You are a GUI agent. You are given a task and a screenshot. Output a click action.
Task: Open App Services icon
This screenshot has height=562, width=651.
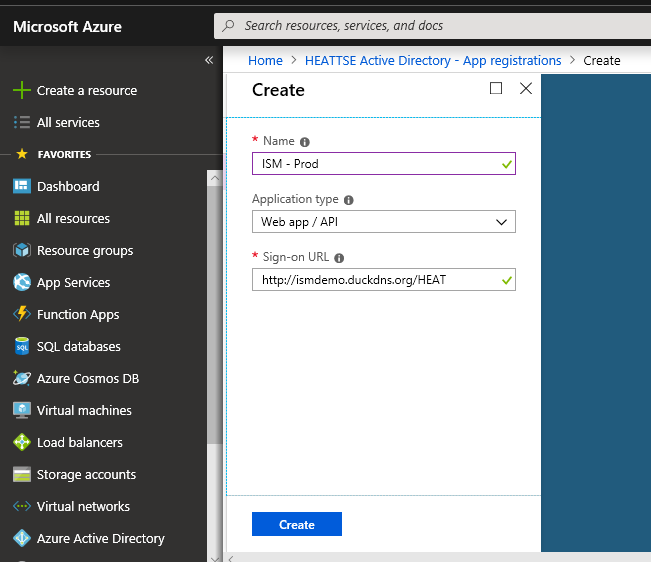pyautogui.click(x=21, y=282)
